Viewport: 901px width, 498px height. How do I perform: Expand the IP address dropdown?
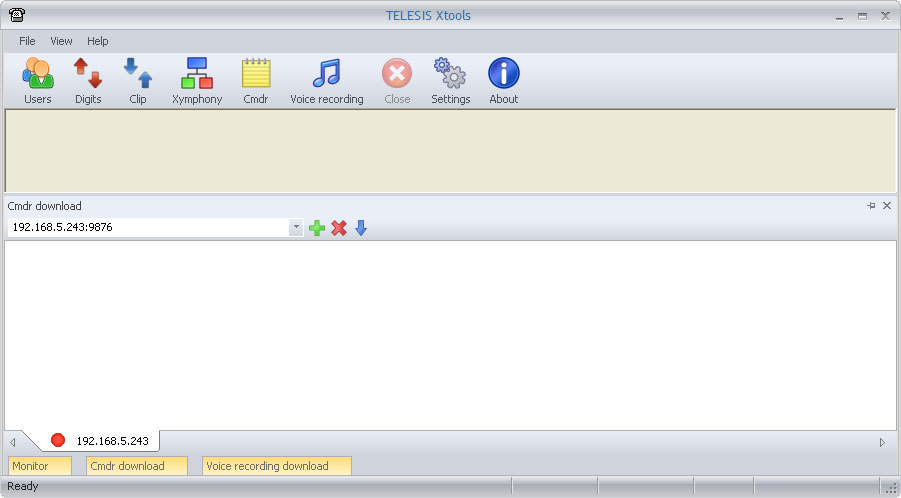pos(296,228)
